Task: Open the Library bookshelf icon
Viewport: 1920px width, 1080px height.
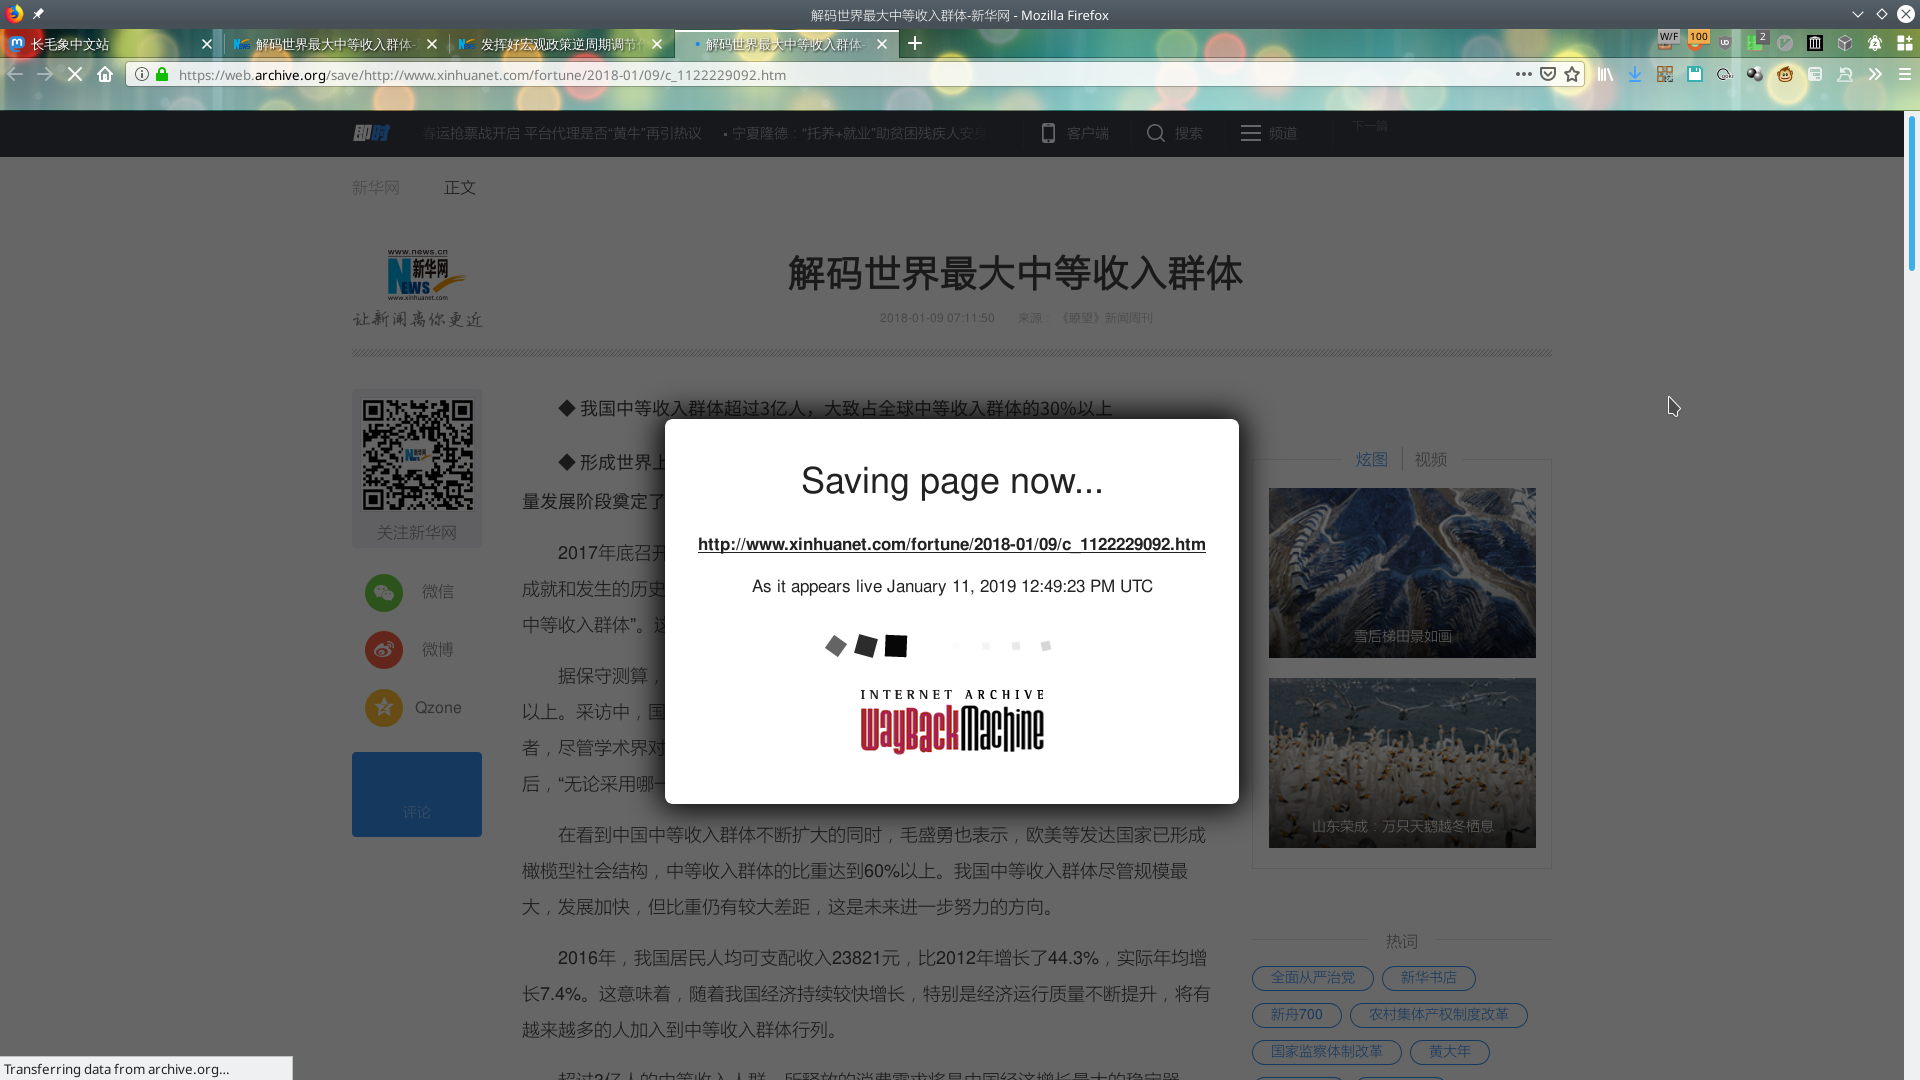Action: coord(1605,75)
